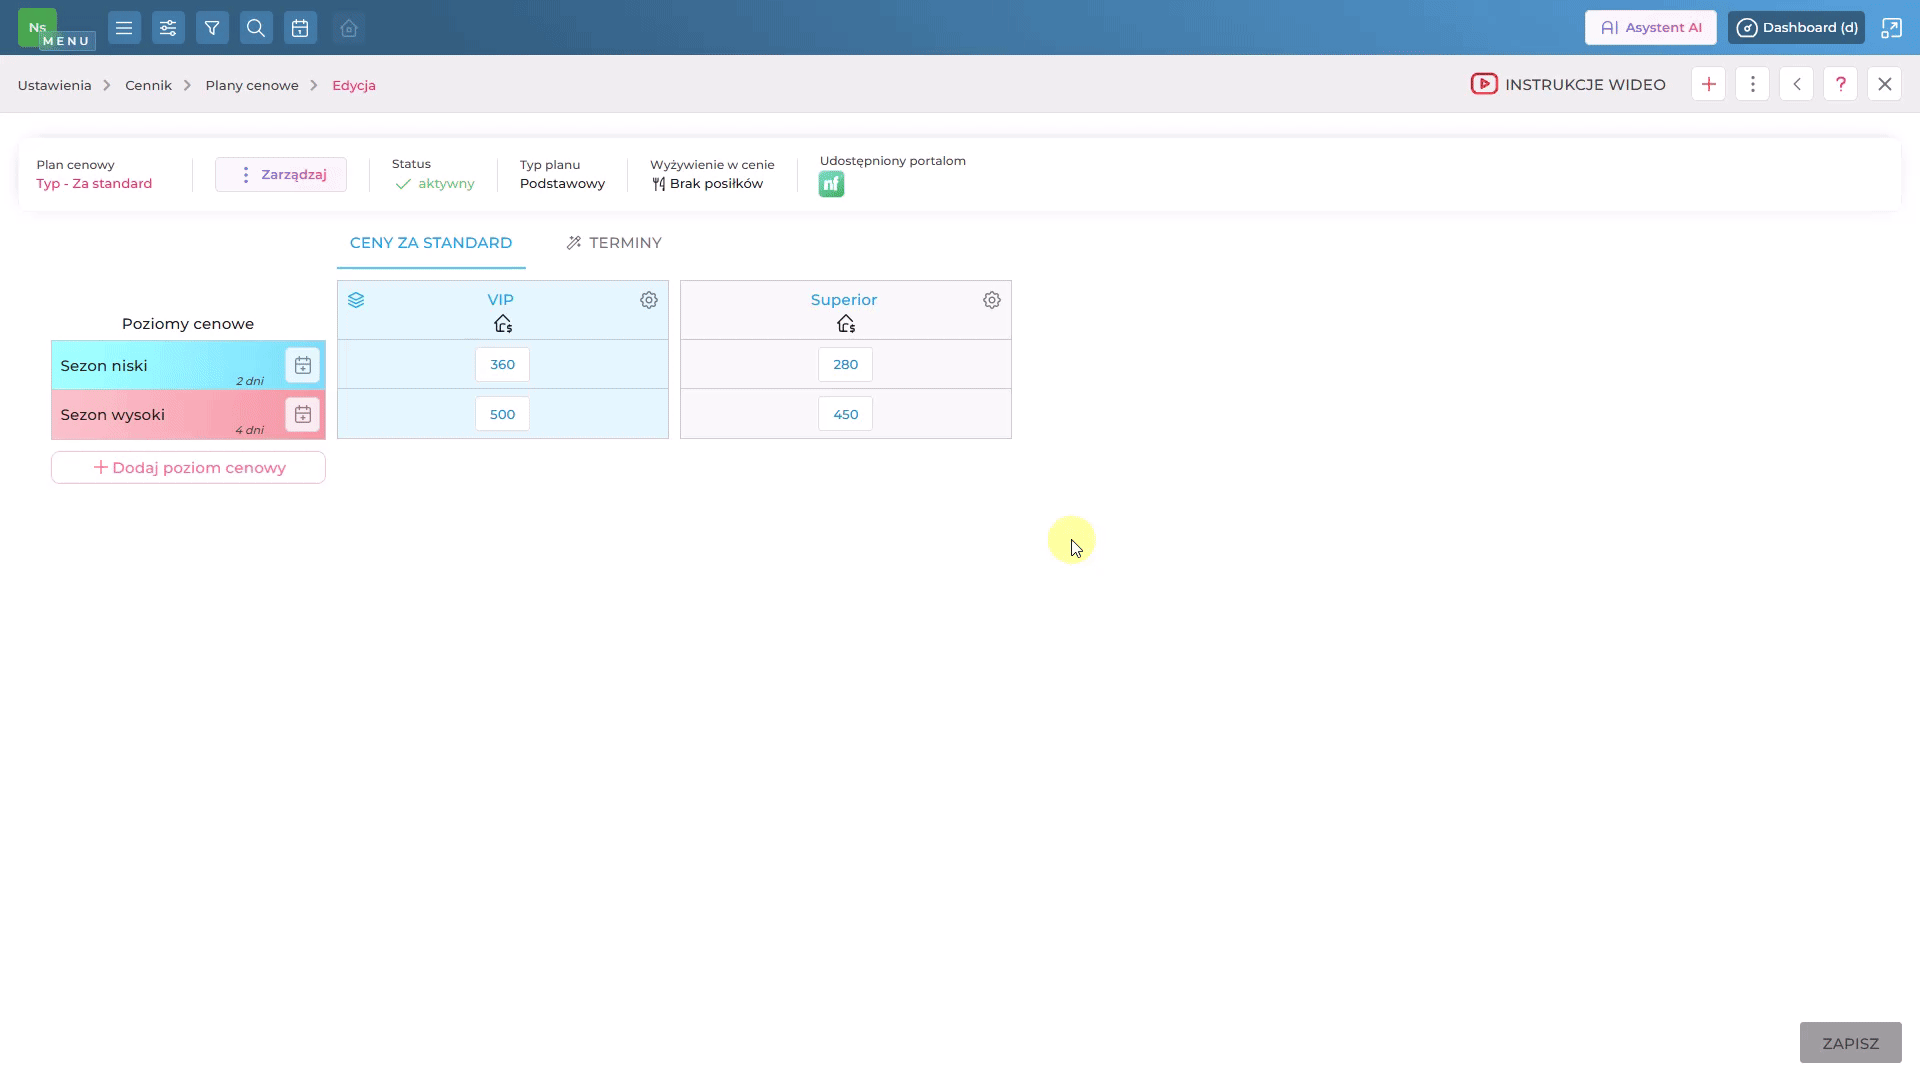Click the house price icon under VIP
Viewport: 1920px width, 1080px height.
503,324
